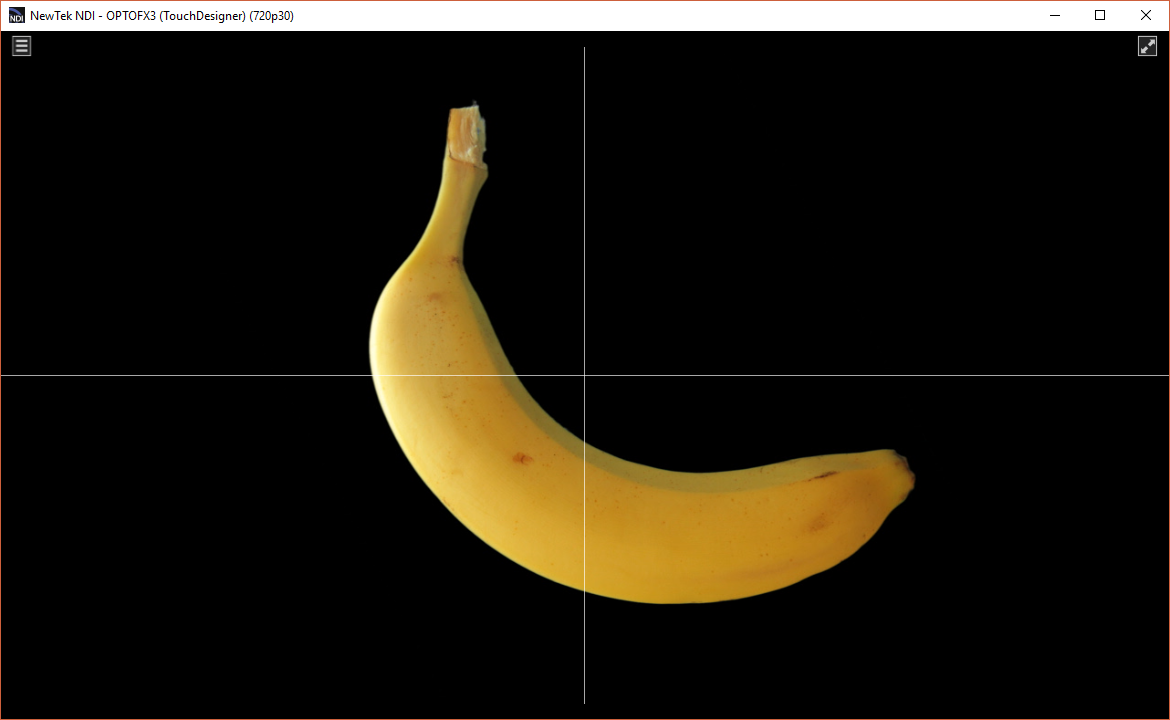Minimize the NDI Studio Monitor window

[1055, 16]
